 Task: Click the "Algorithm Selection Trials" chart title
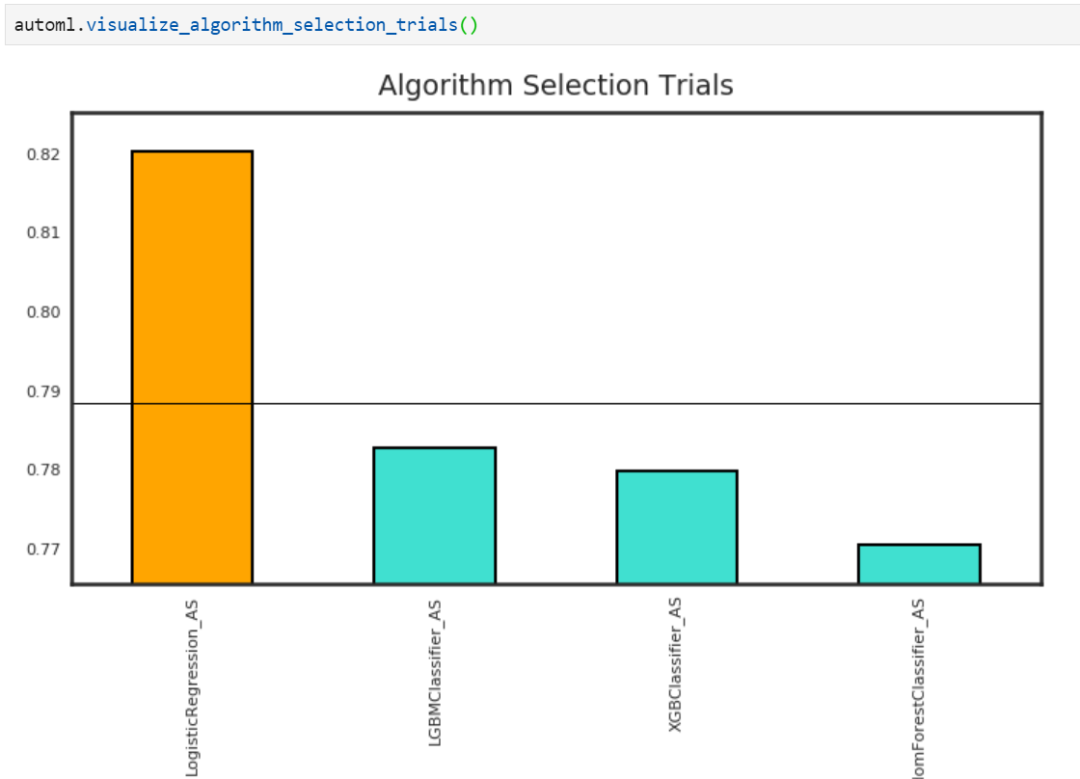click(x=555, y=86)
